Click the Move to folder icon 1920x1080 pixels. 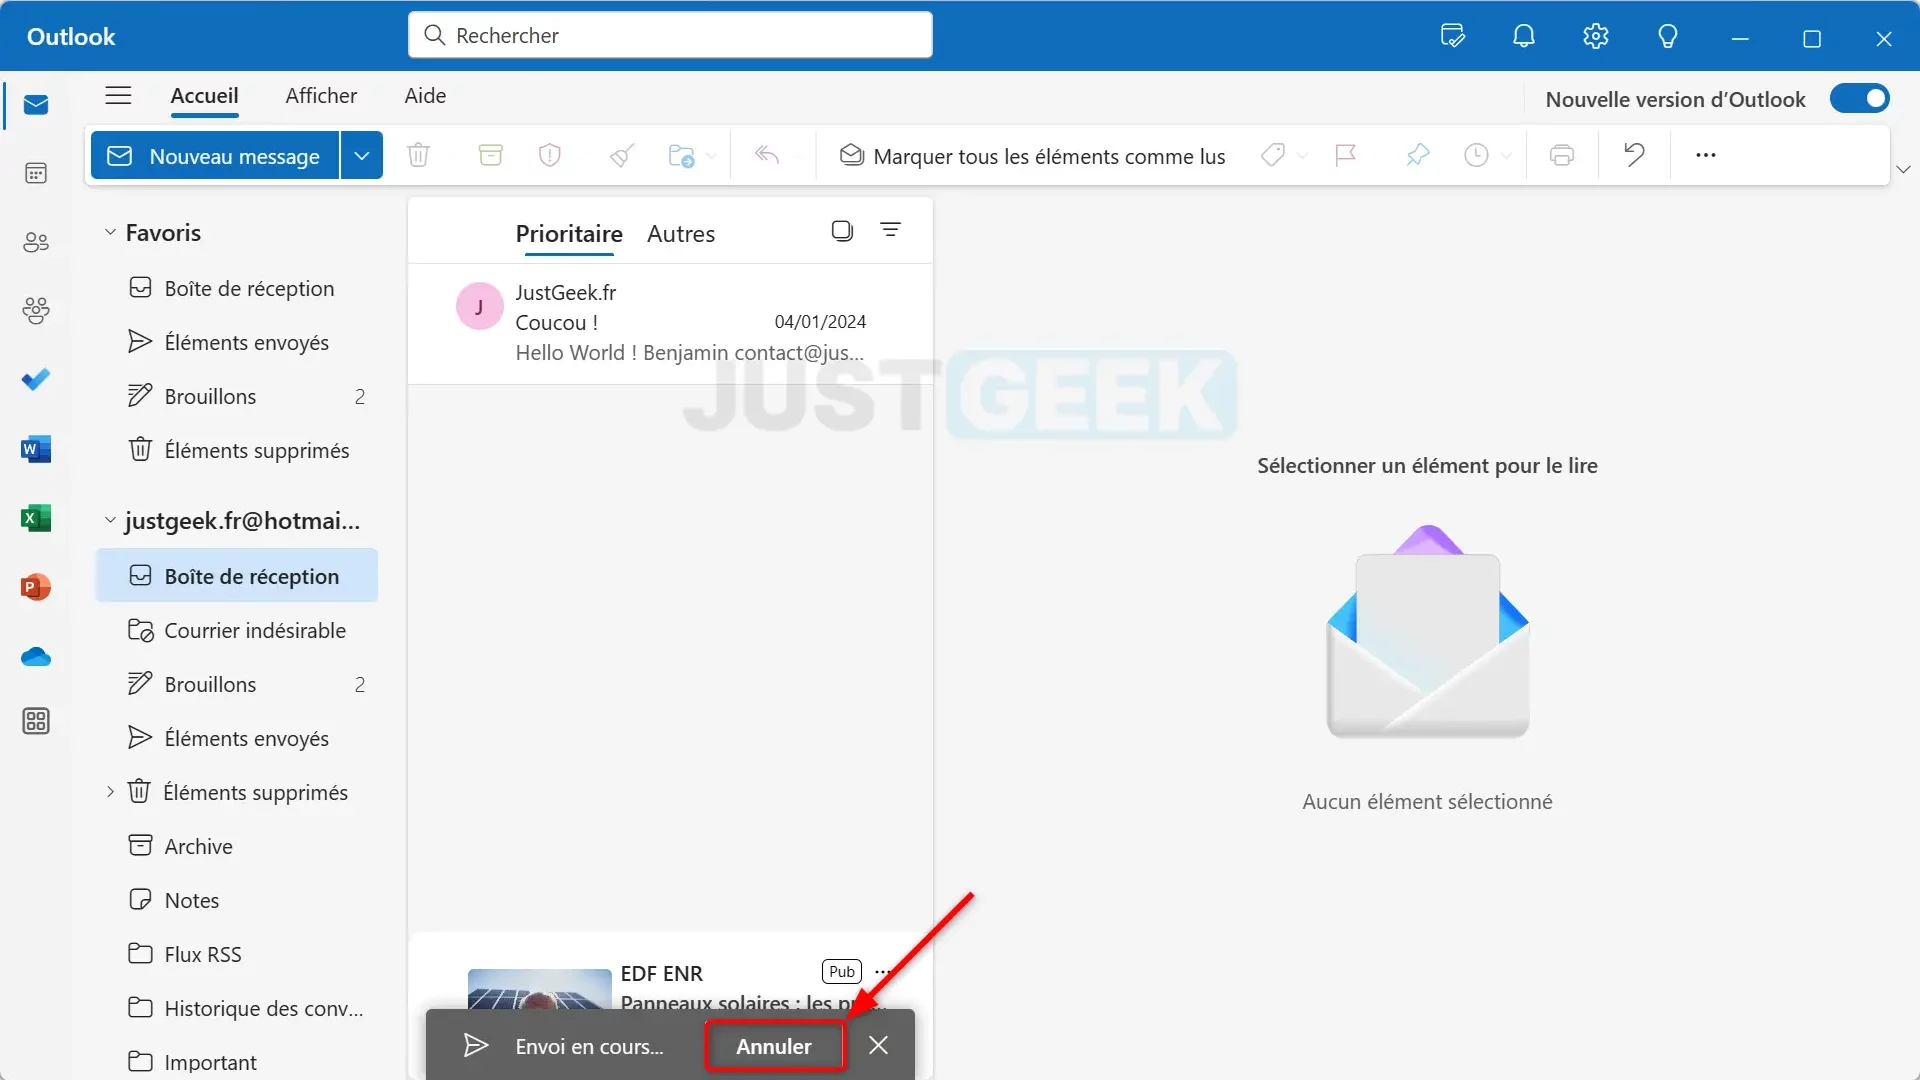click(681, 155)
